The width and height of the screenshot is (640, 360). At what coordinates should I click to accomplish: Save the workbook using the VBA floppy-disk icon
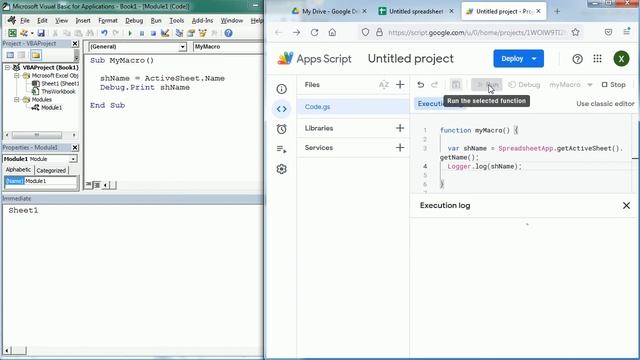[x=41, y=33]
